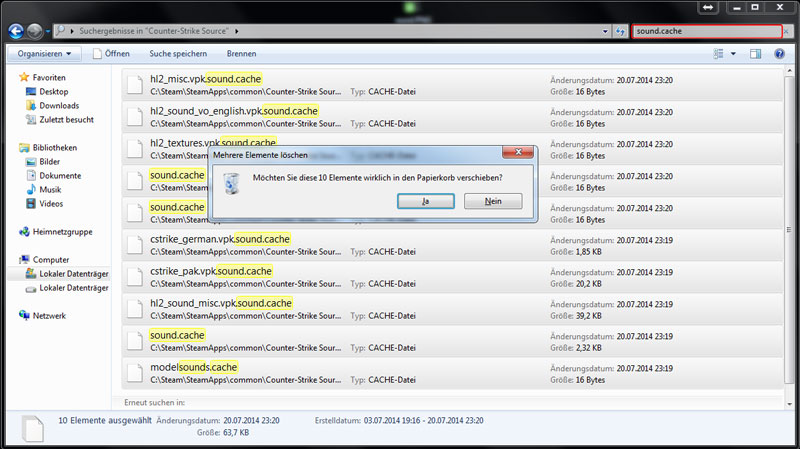
Task: Refresh the address bar results
Action: pyautogui.click(x=620, y=31)
